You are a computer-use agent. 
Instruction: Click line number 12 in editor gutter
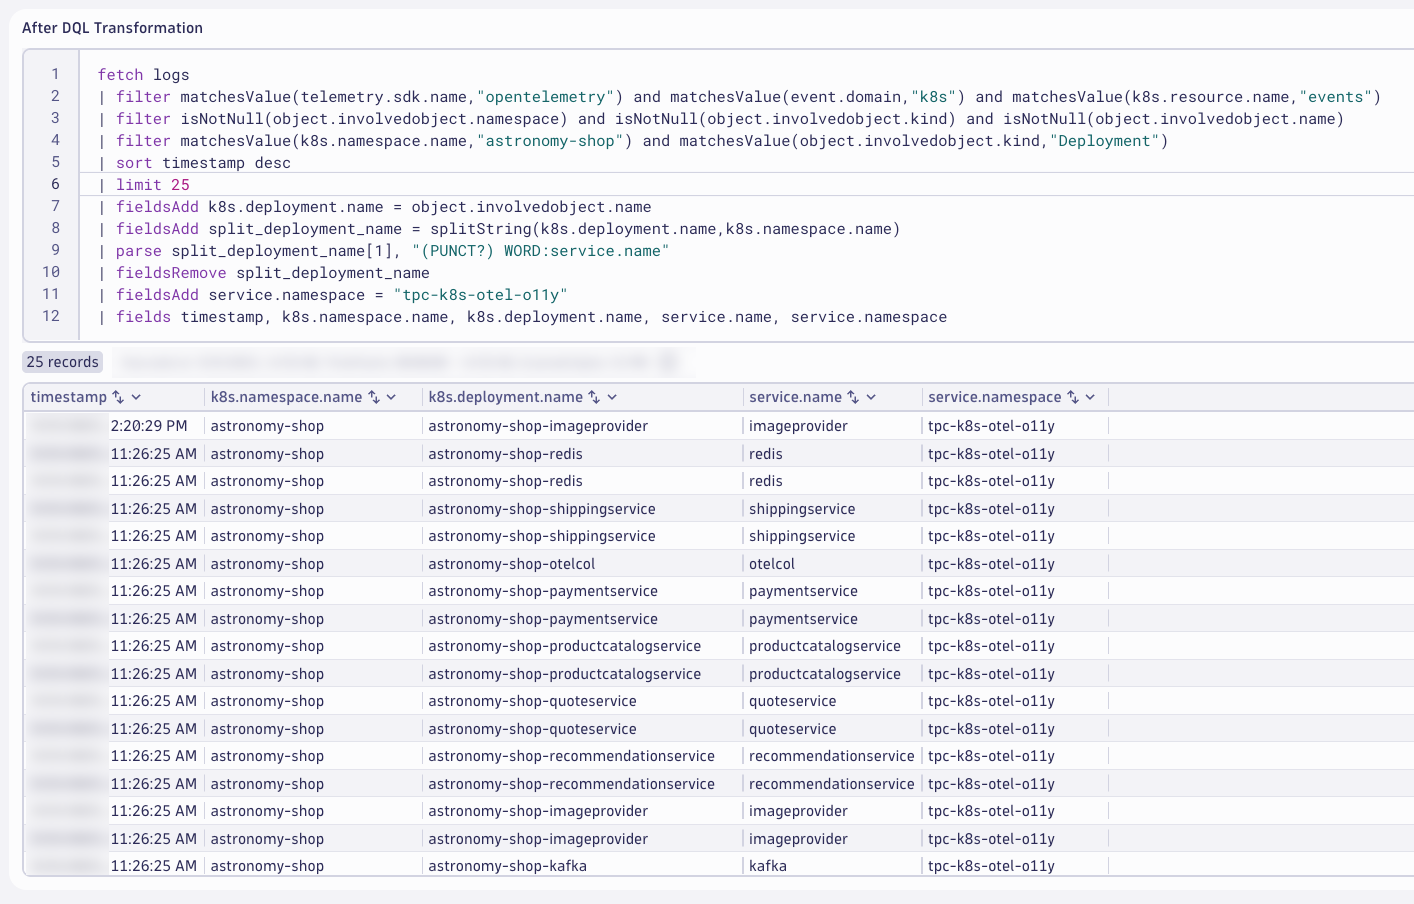[x=51, y=316]
